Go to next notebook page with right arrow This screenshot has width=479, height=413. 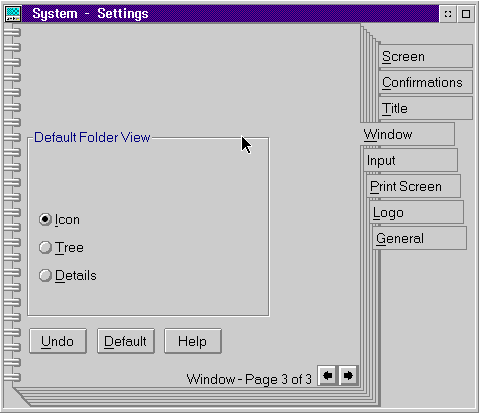pyautogui.click(x=348, y=376)
